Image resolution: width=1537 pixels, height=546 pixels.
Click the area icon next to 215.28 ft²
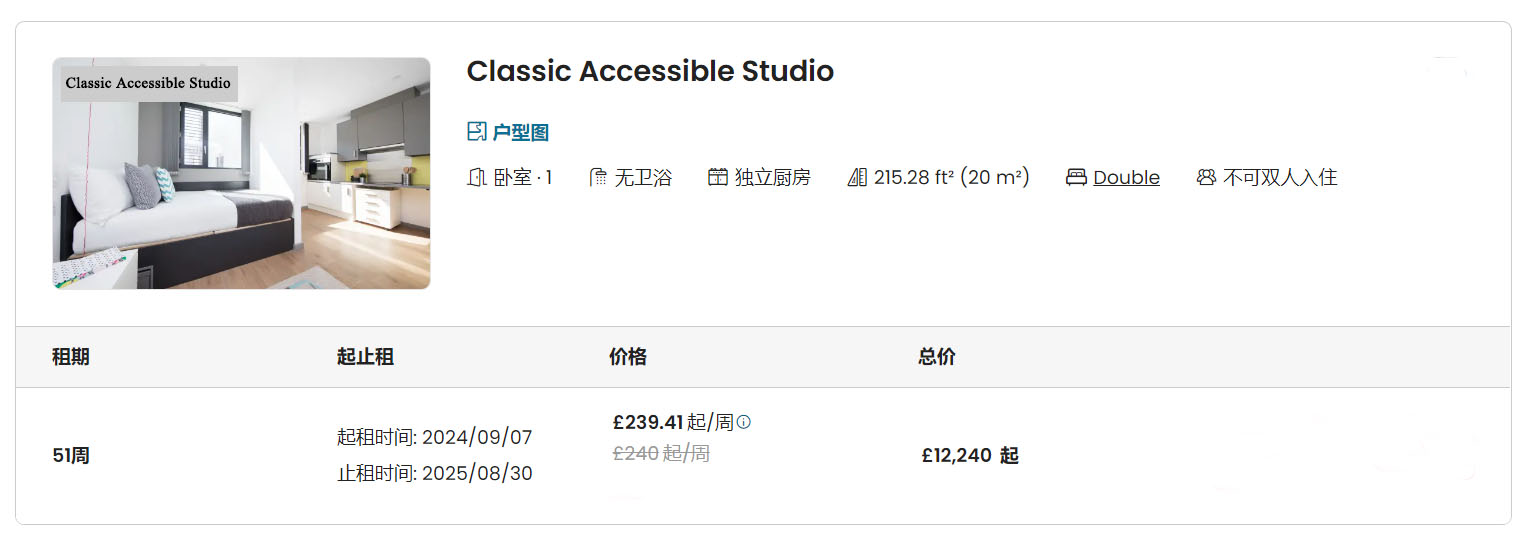(857, 178)
